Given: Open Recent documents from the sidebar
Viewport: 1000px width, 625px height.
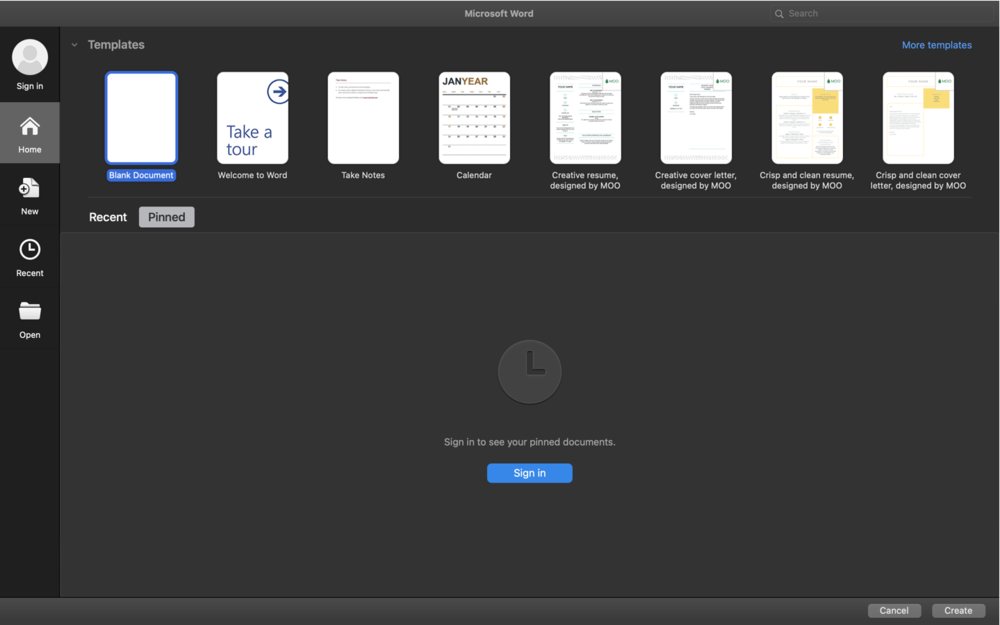Looking at the screenshot, I should pyautogui.click(x=29, y=255).
